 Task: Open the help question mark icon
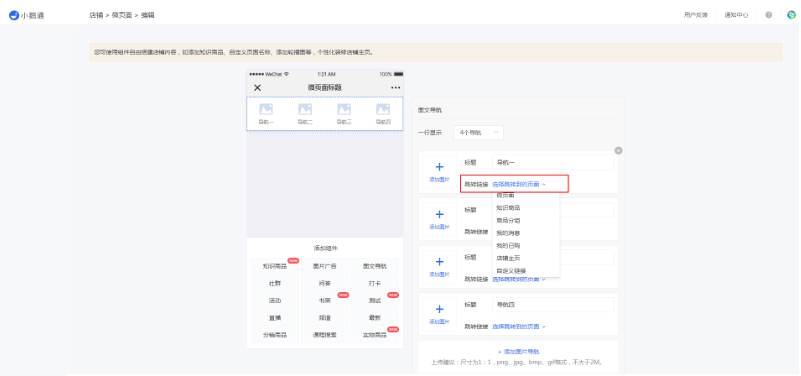pos(768,15)
